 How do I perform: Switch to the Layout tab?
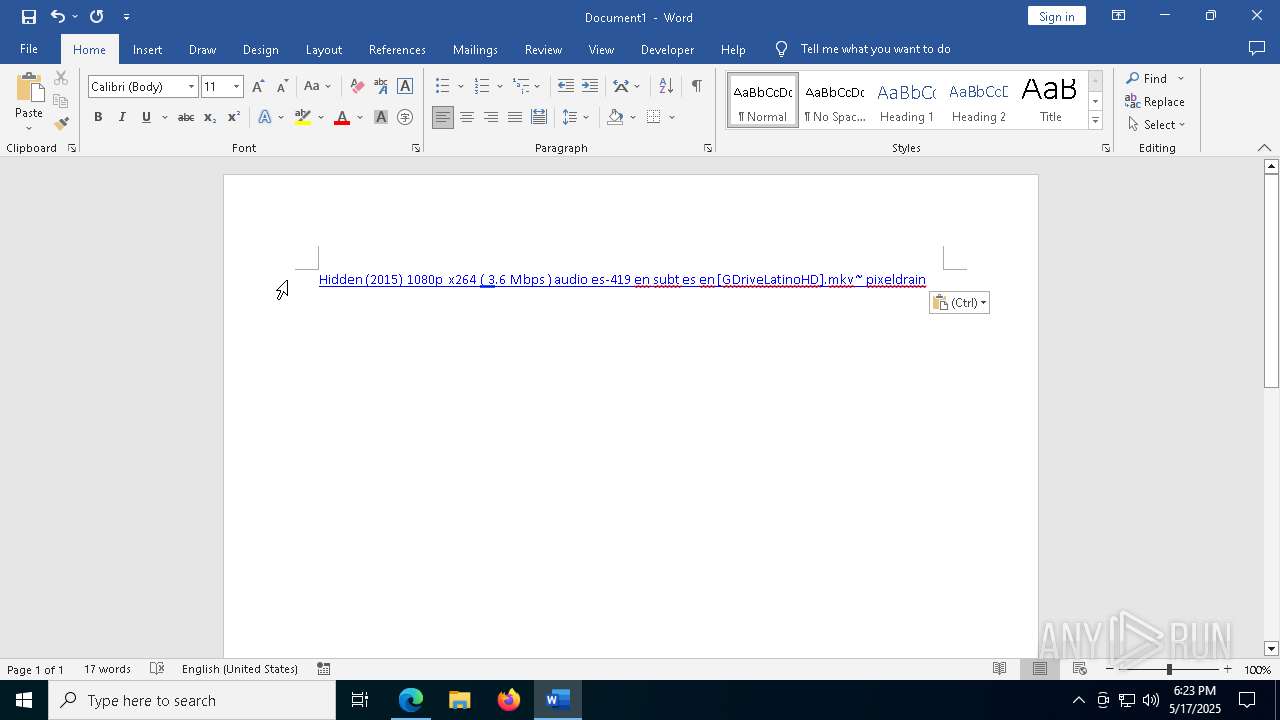[323, 49]
